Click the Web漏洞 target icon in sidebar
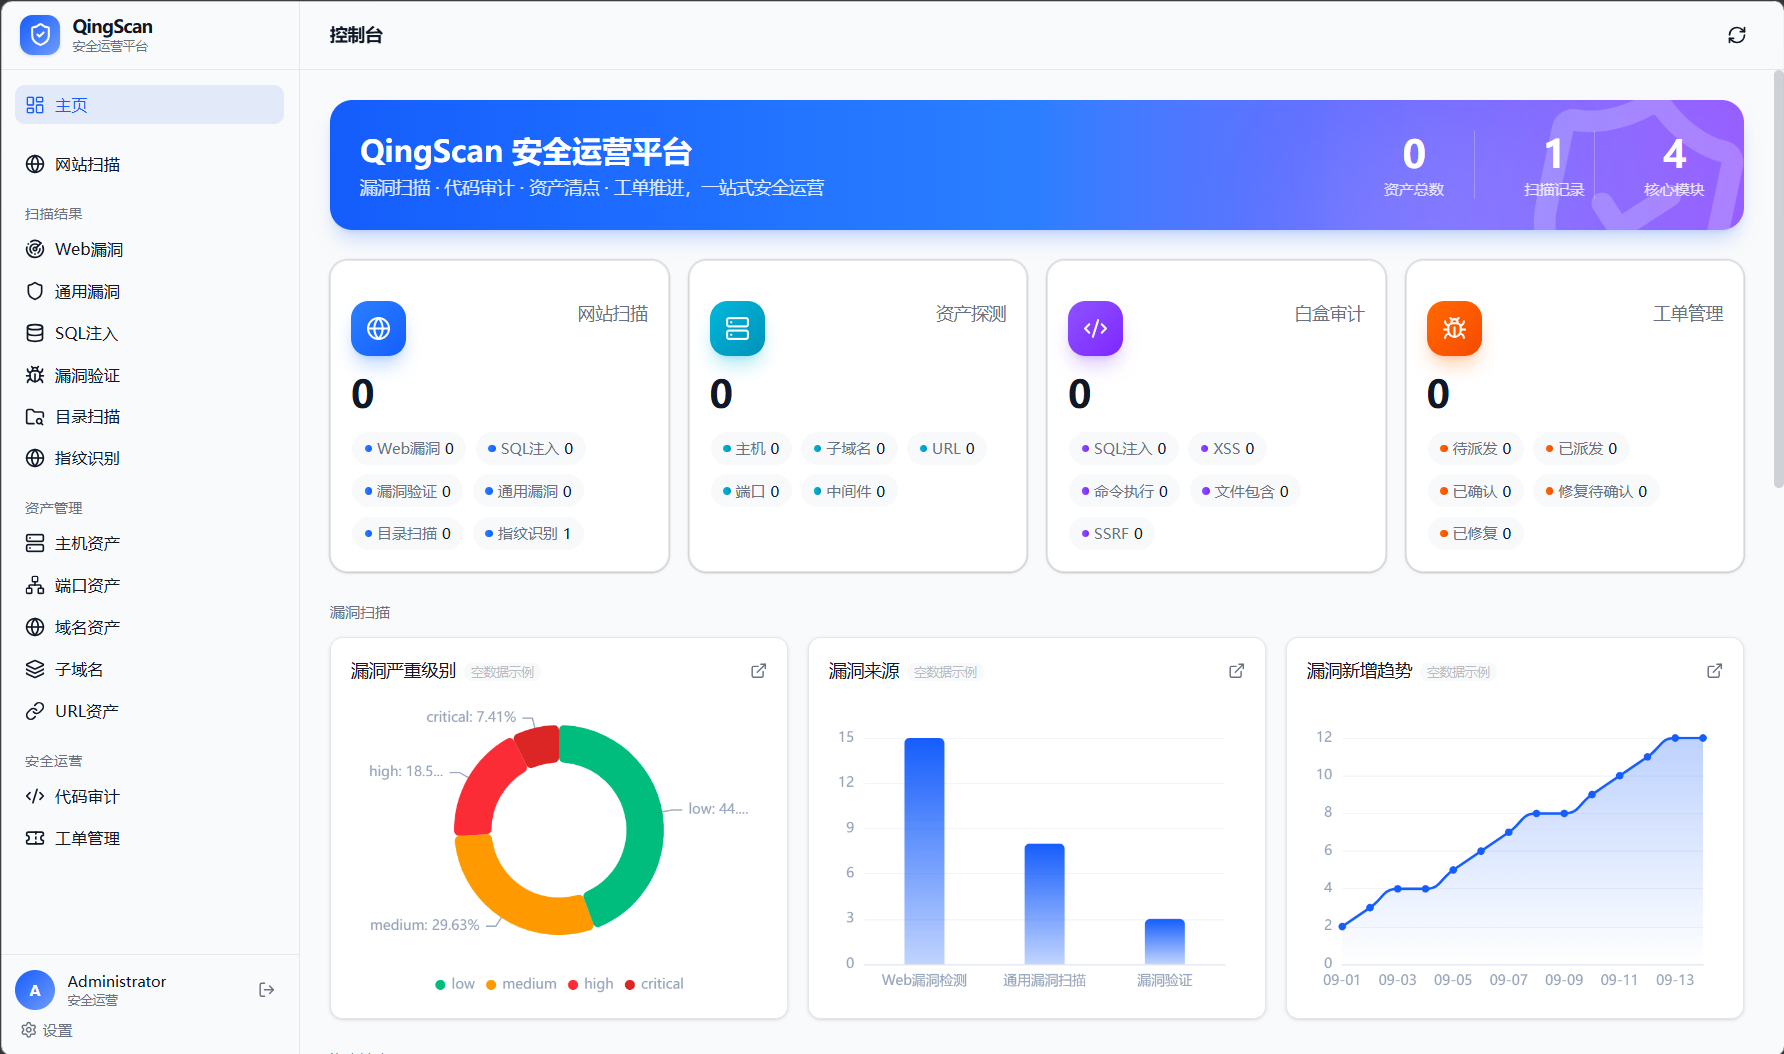1784x1054 pixels. pos(35,249)
